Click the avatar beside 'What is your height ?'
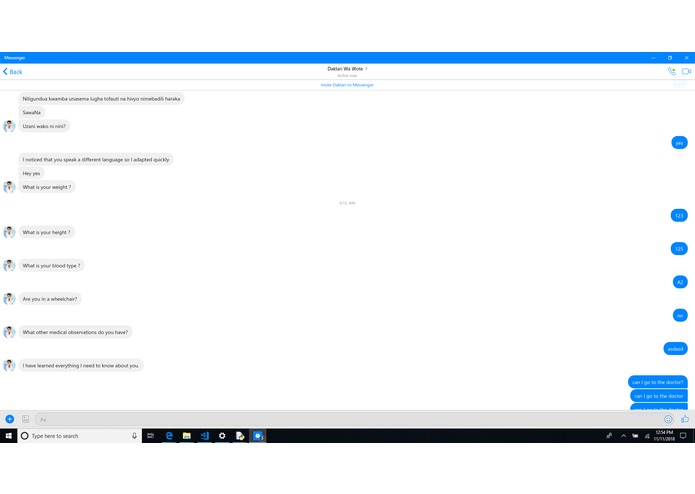This screenshot has width=695, height=494. click(9, 232)
